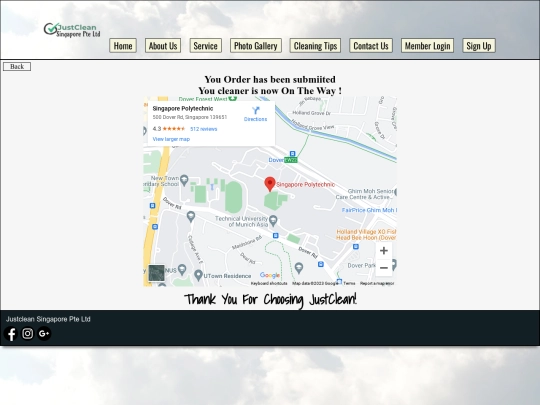540x405 pixels.
Task: Open the map Terms link
Action: click(x=349, y=283)
